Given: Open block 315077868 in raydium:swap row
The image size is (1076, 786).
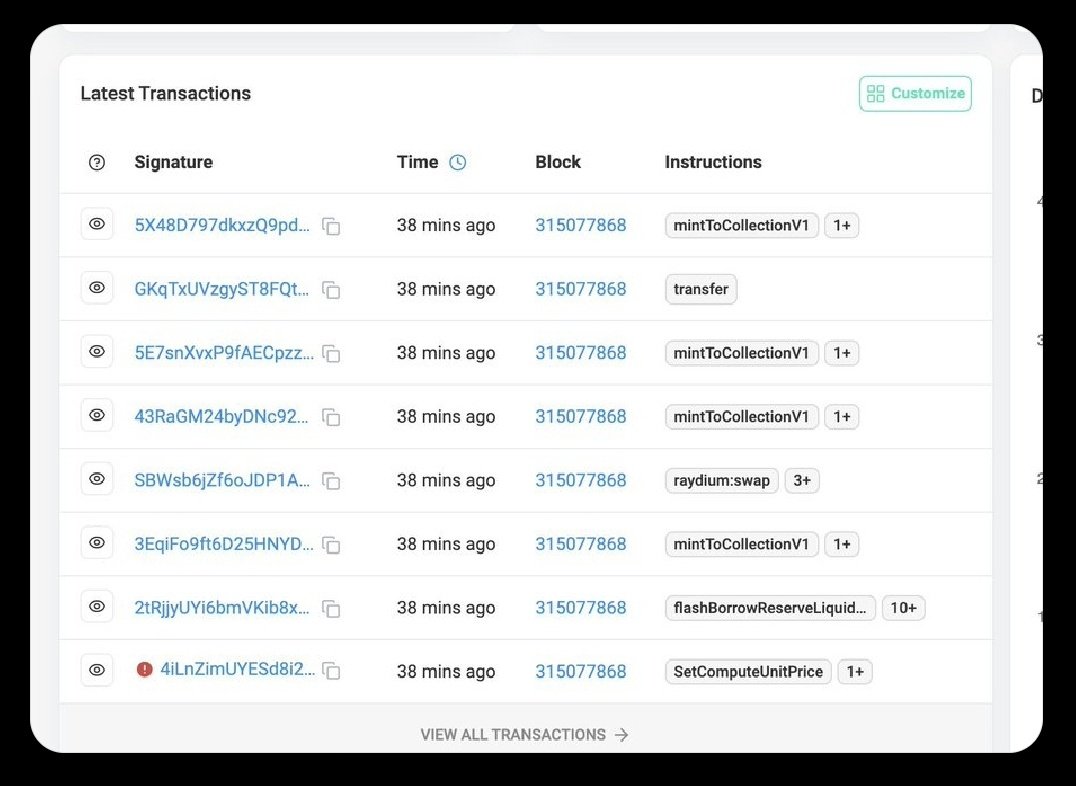Looking at the screenshot, I should pyautogui.click(x=581, y=481).
